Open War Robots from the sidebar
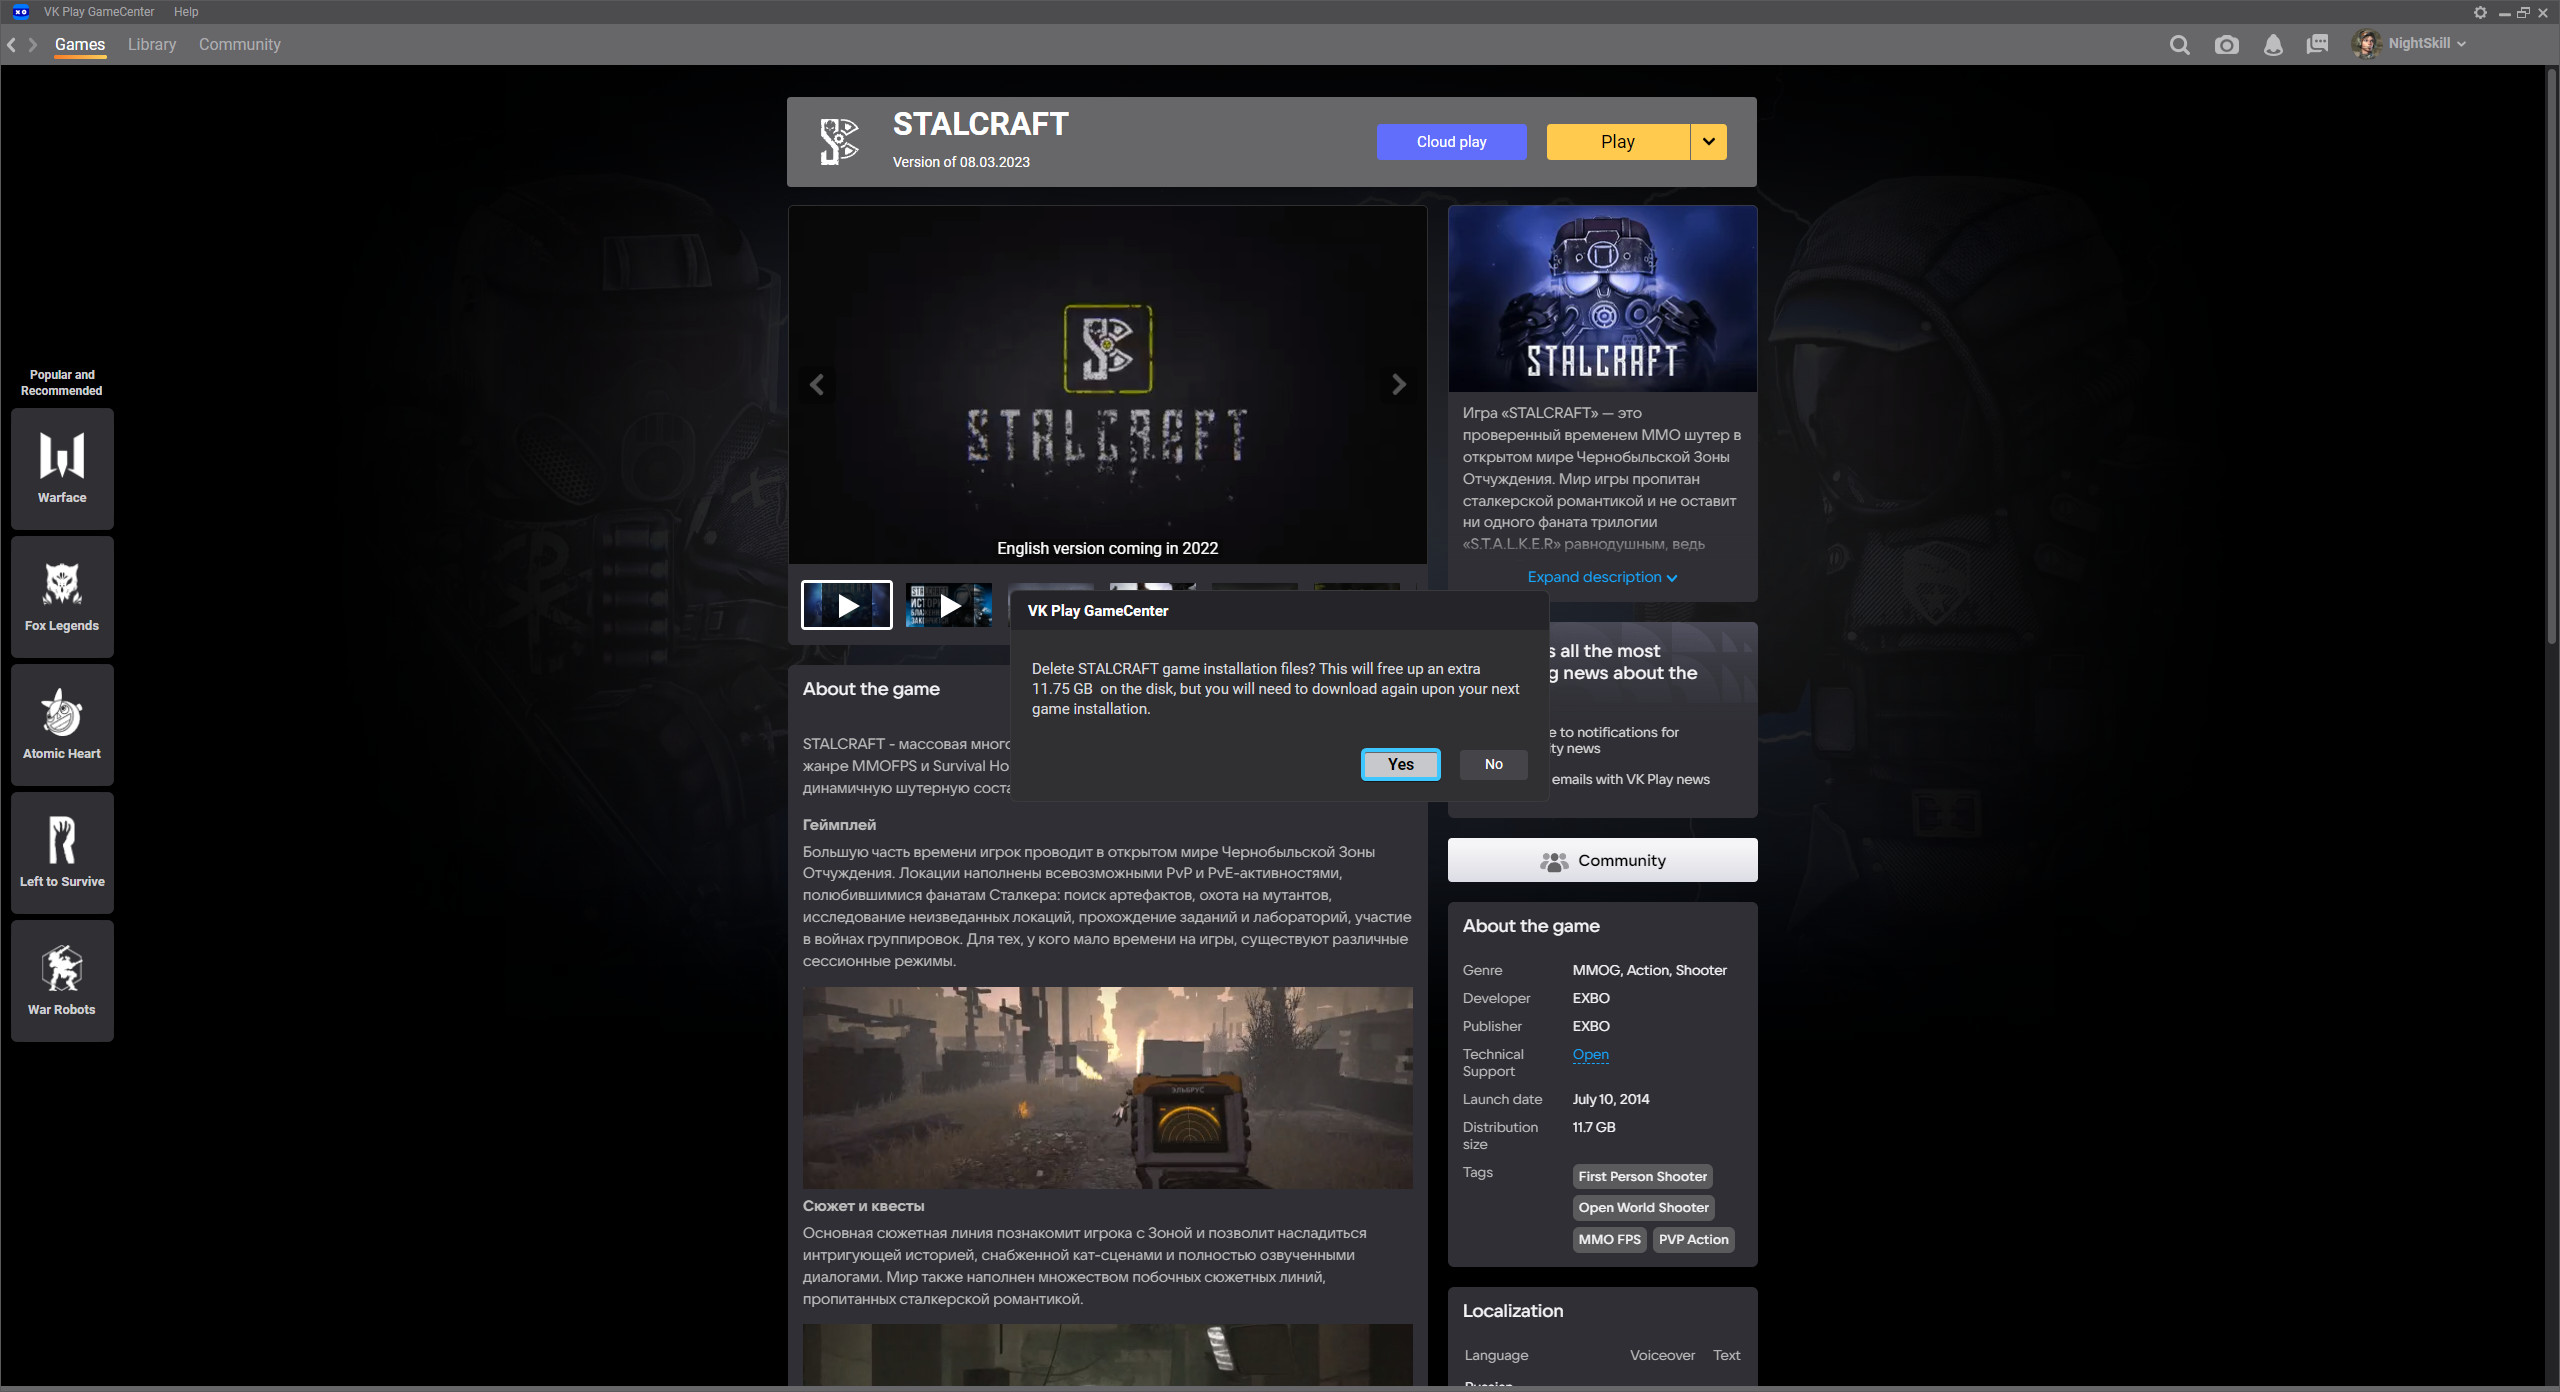This screenshot has width=2560, height=1392. click(x=62, y=980)
